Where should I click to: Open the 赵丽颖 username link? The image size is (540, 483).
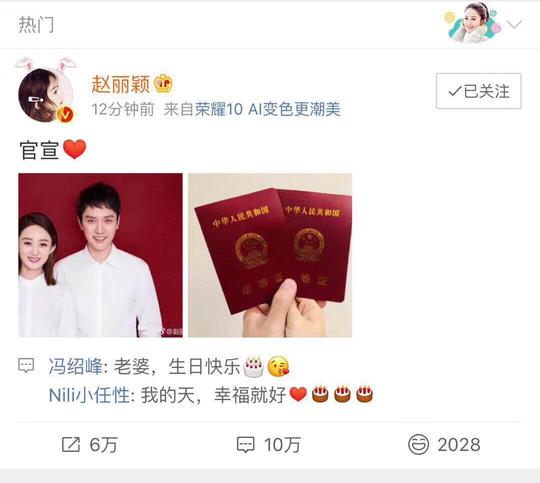[121, 84]
